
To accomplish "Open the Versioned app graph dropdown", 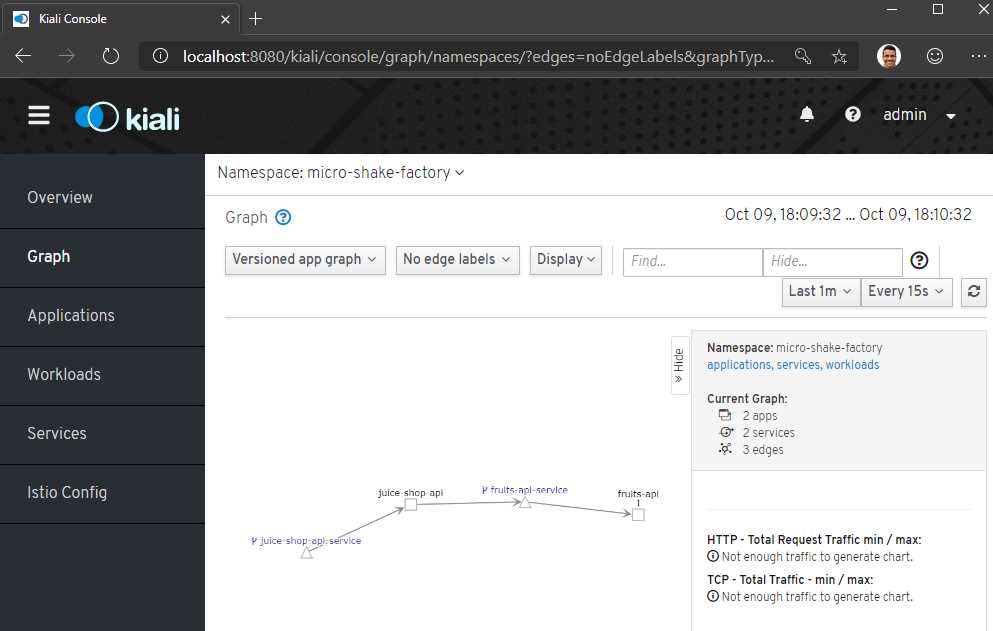I will click(305, 259).
